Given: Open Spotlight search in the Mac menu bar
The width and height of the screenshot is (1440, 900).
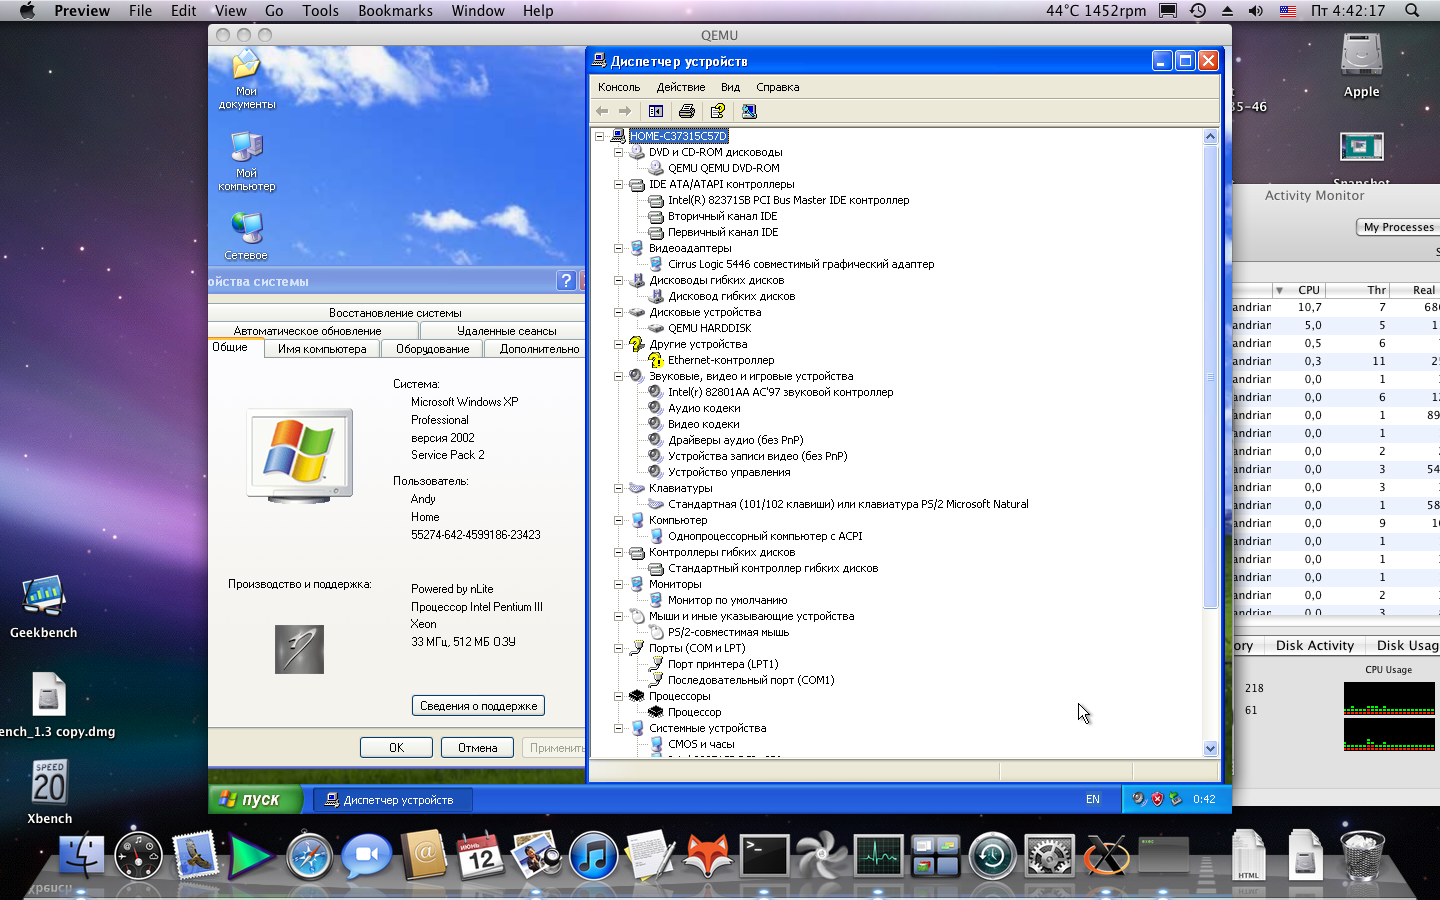Looking at the screenshot, I should pos(1412,11).
